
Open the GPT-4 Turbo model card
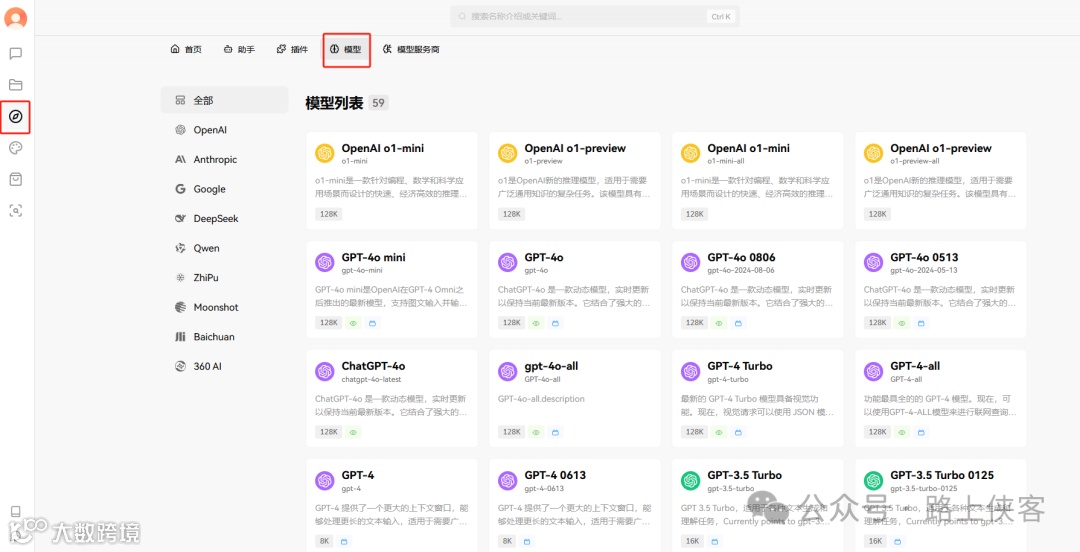758,398
